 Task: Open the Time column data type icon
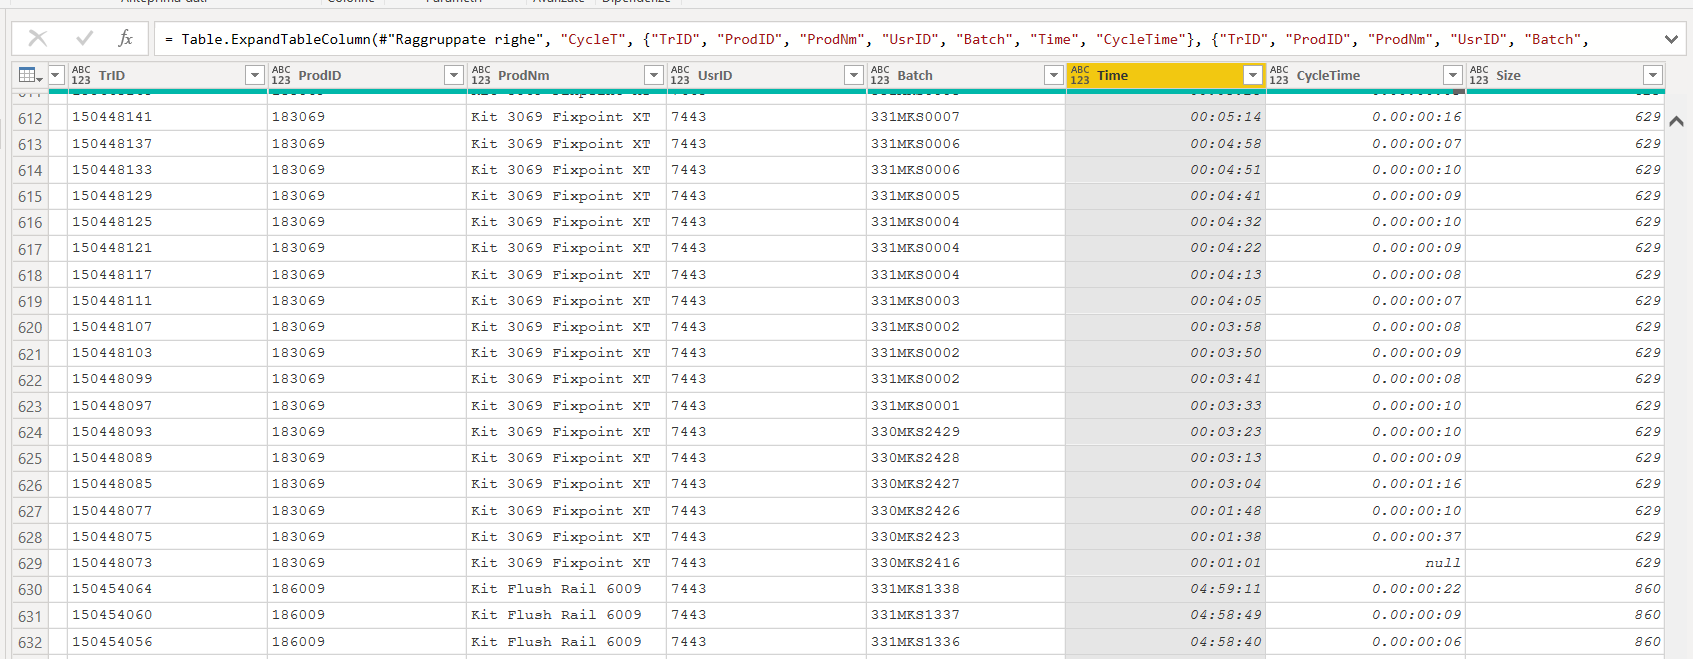tap(1080, 75)
